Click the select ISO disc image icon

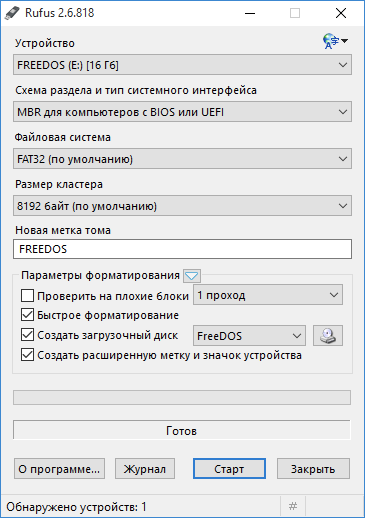(328, 336)
